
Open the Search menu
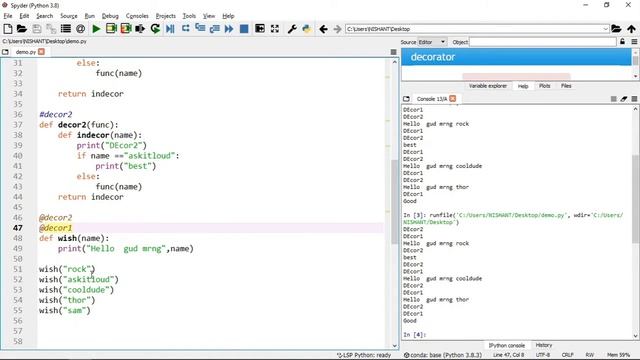pos(44,16)
